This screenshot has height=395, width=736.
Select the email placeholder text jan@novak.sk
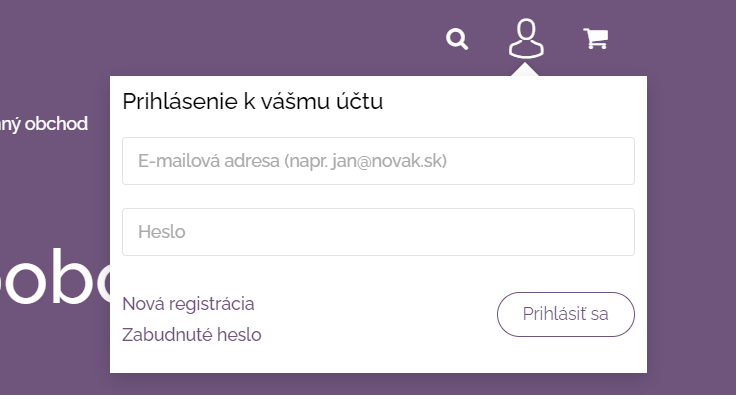click(389, 161)
